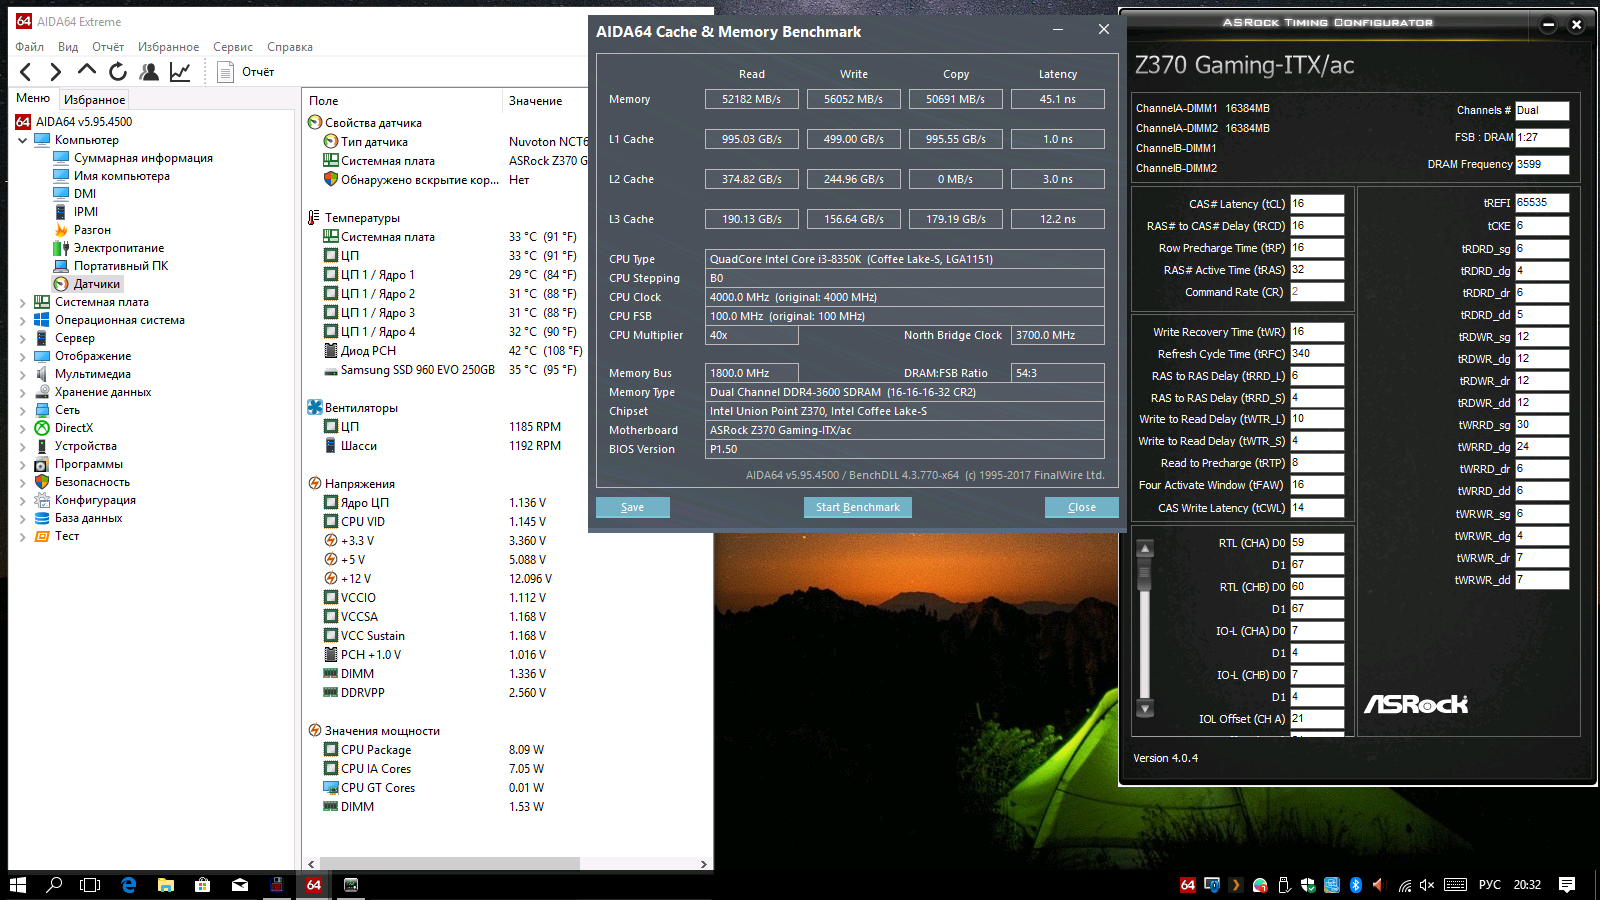The height and width of the screenshot is (900, 1600).
Task: Click the Безопасность shield icon
Action: point(42,482)
